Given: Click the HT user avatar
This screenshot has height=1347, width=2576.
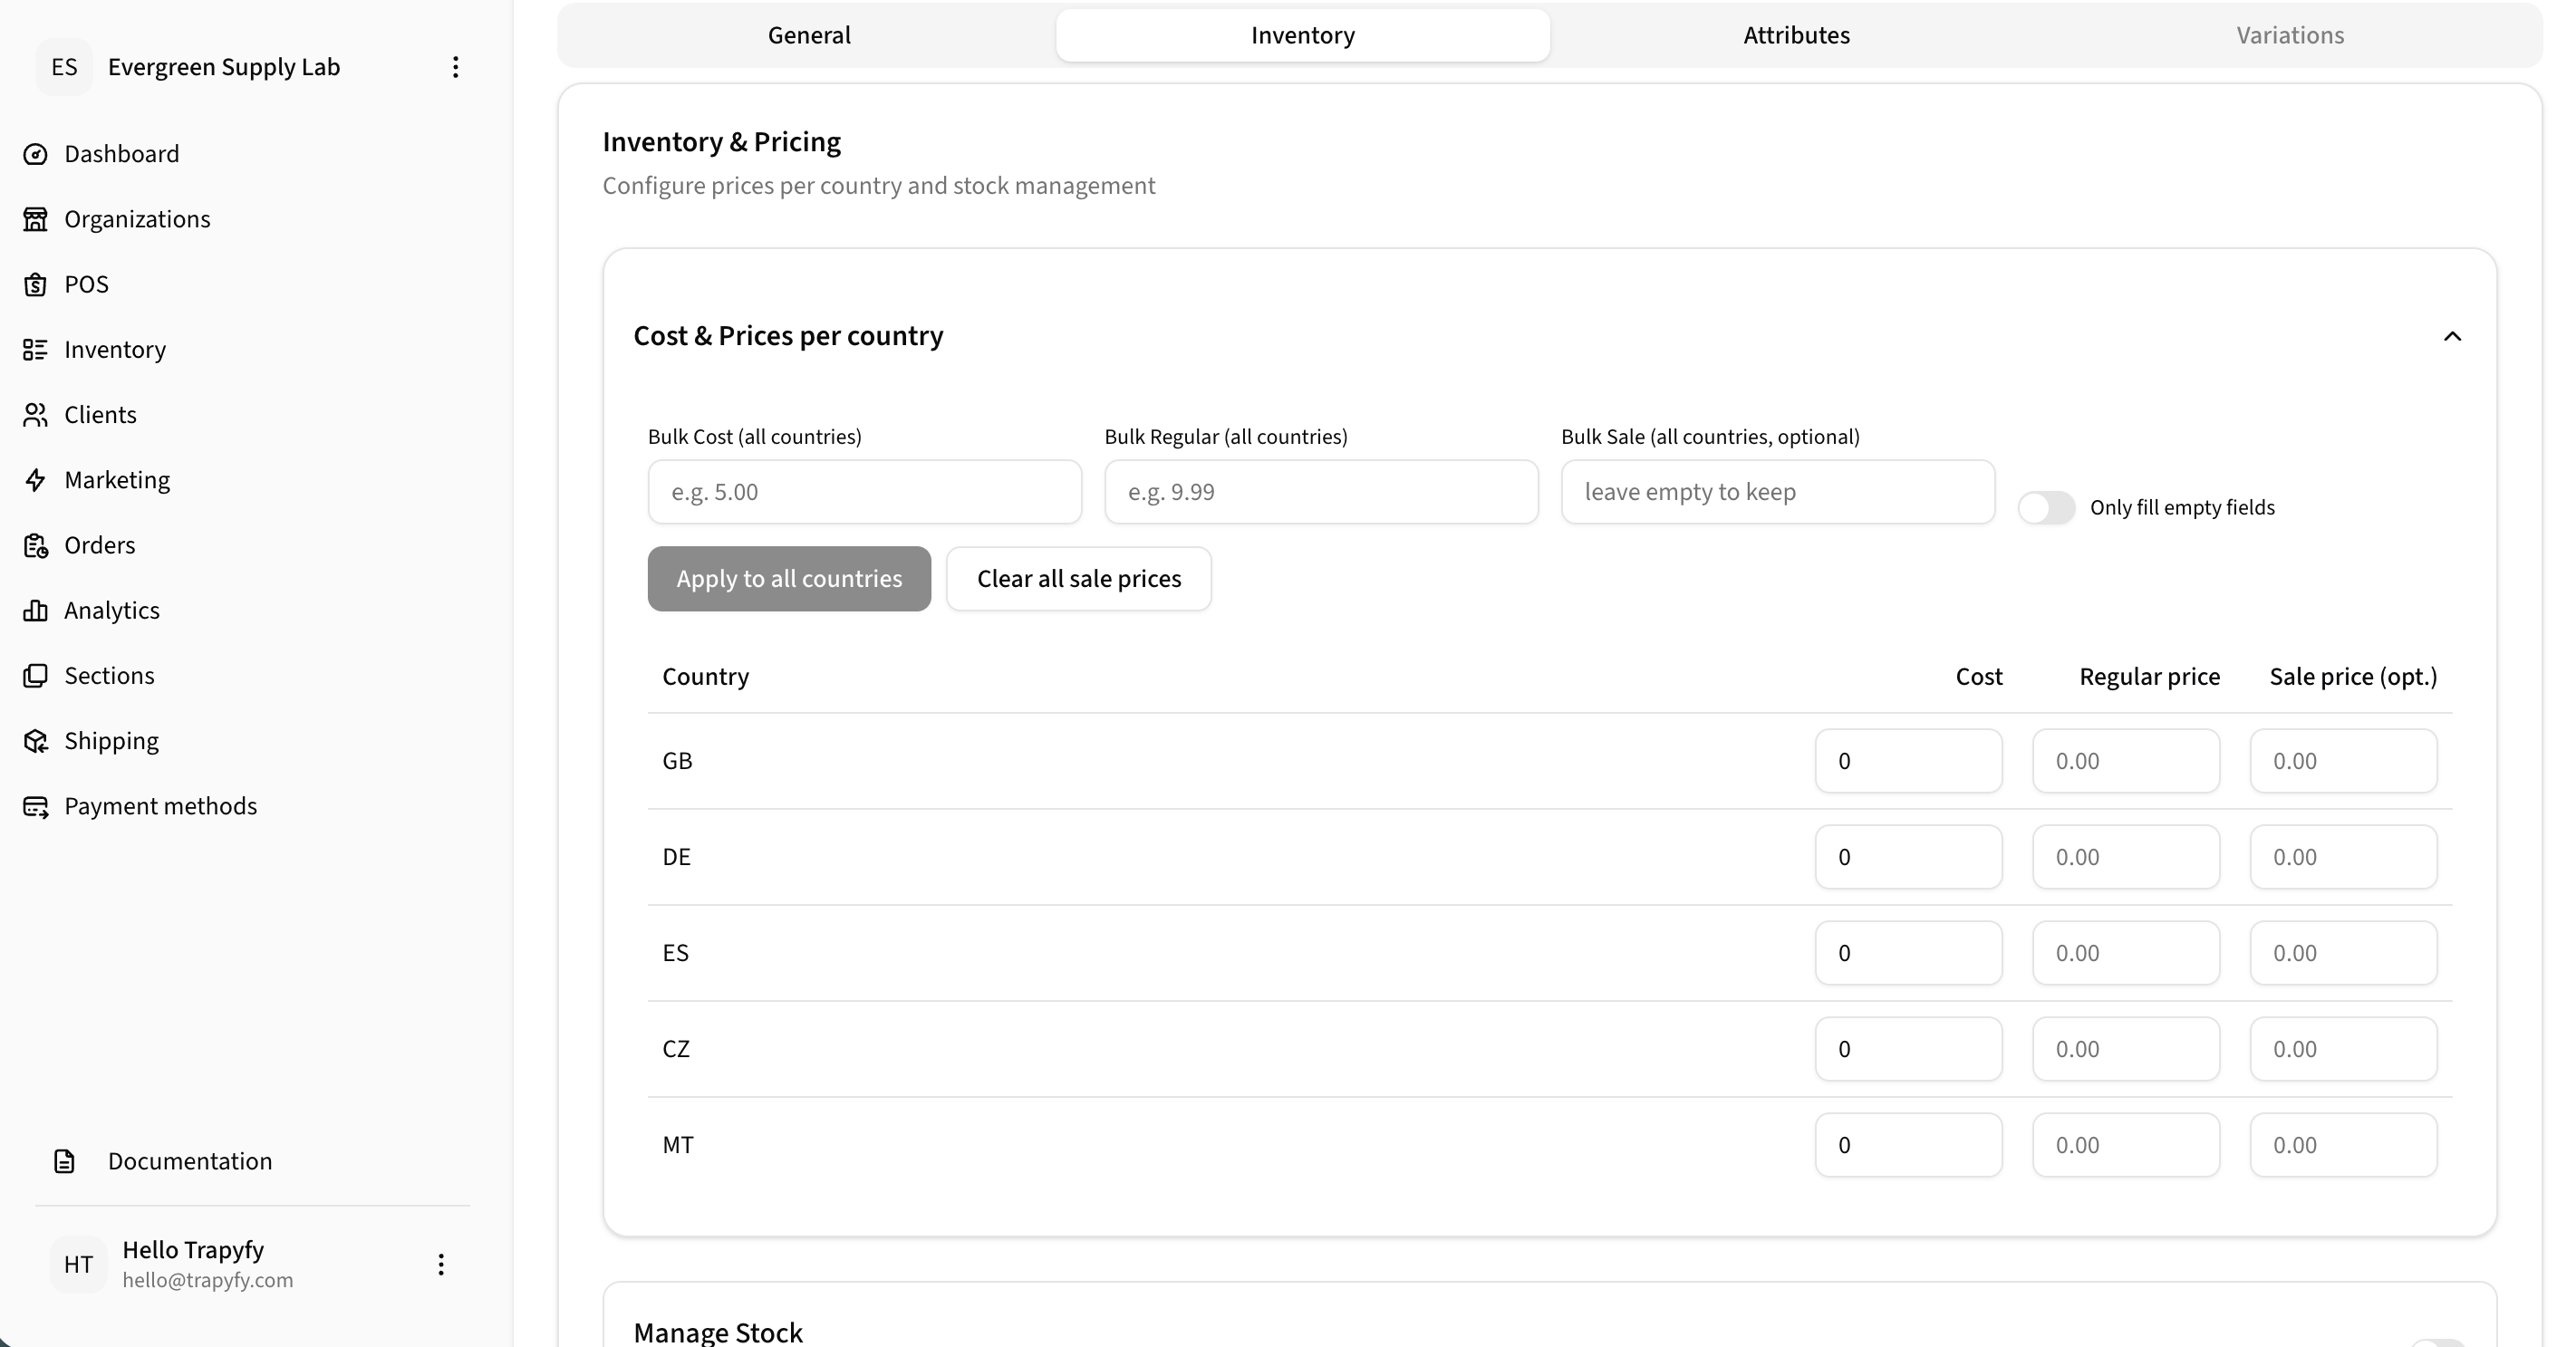Looking at the screenshot, I should [78, 1264].
